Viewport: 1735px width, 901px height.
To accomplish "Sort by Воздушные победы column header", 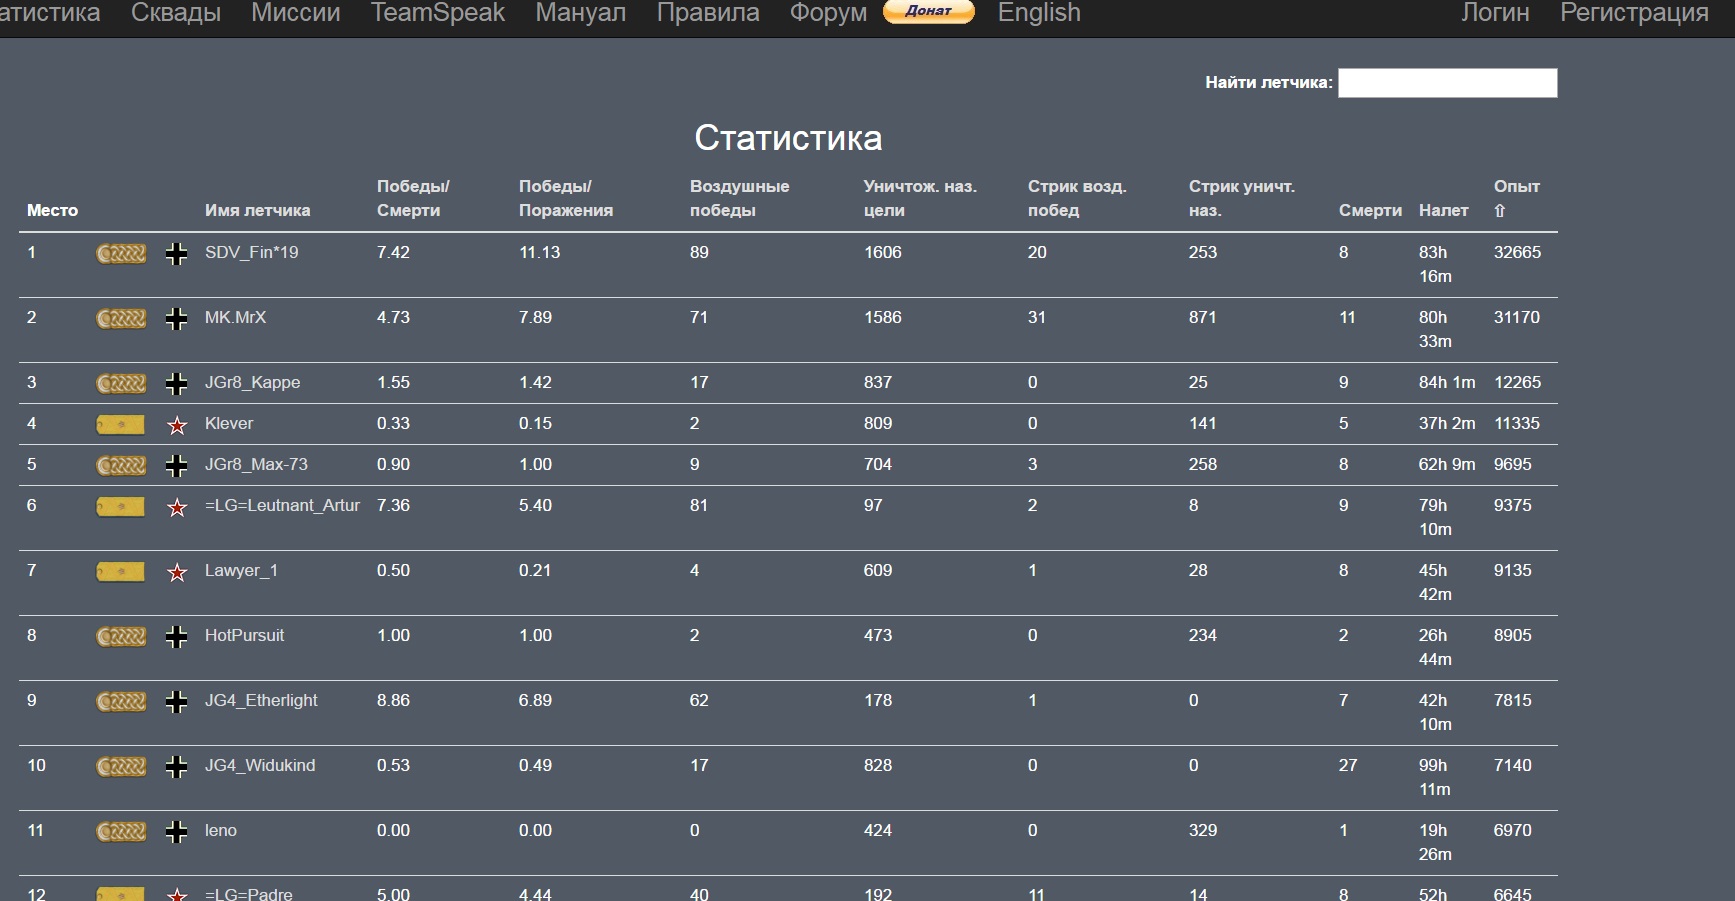I will [x=740, y=198].
